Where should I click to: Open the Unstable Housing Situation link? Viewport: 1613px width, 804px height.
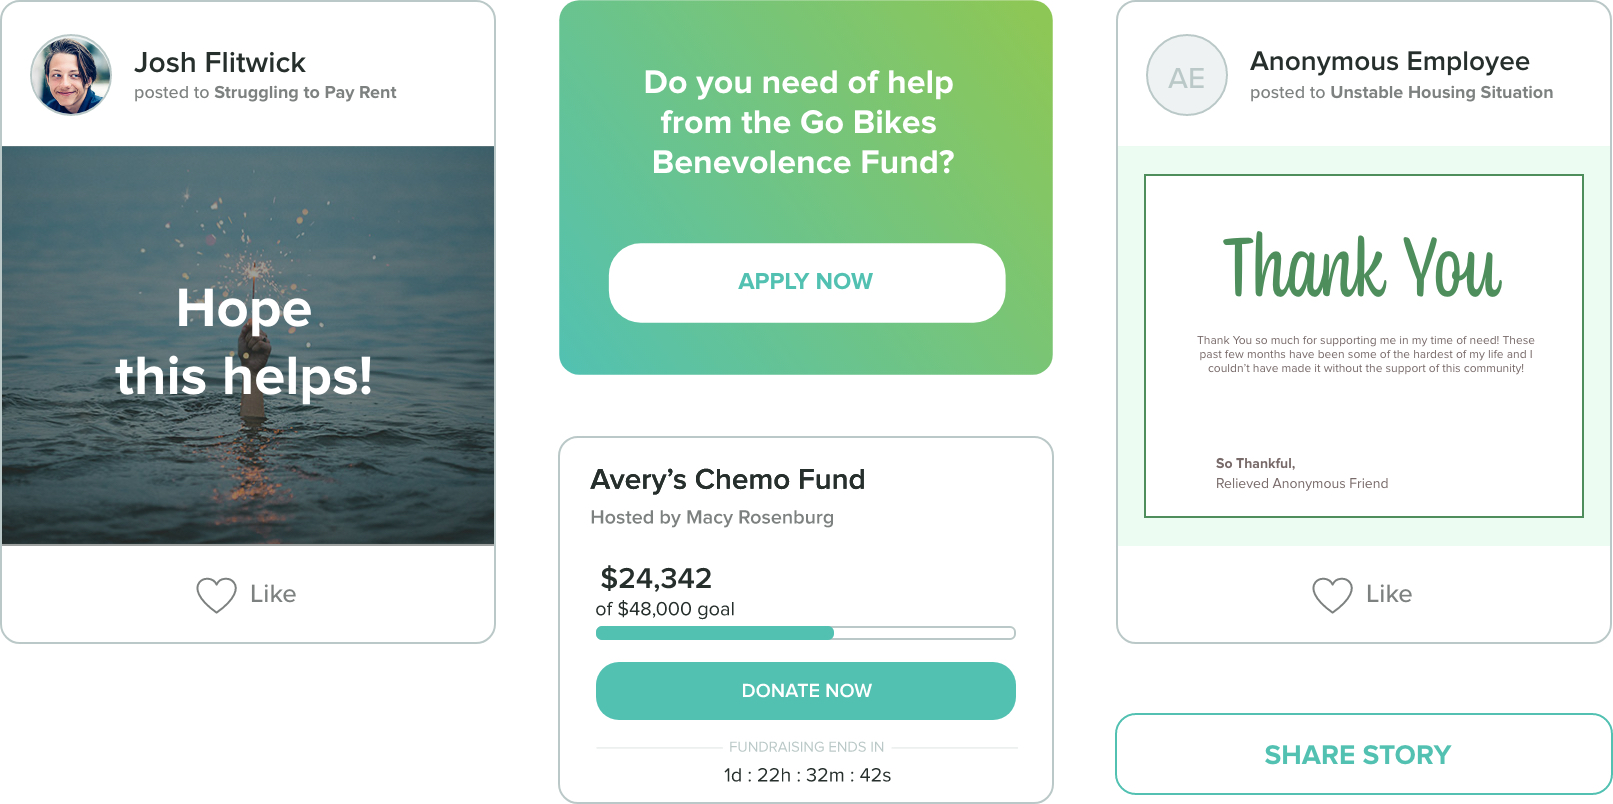(x=1441, y=93)
